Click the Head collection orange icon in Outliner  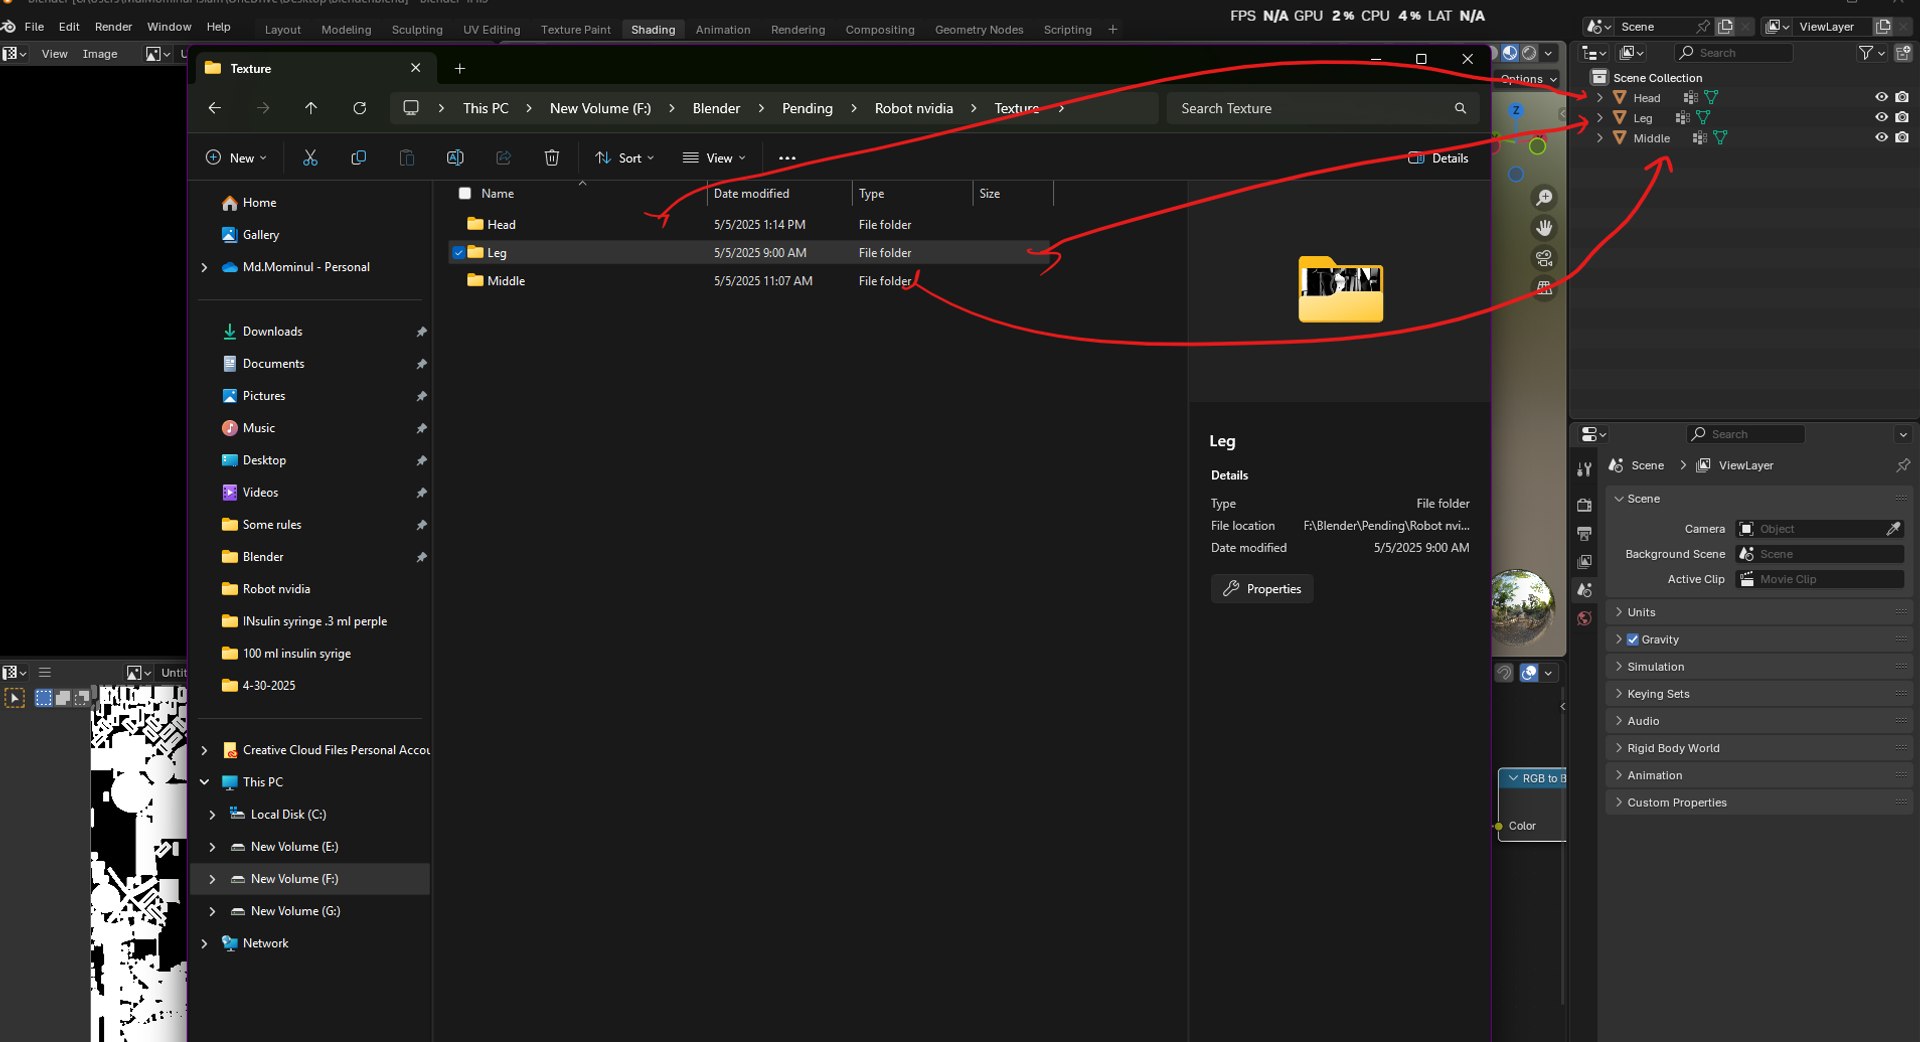(x=1619, y=97)
